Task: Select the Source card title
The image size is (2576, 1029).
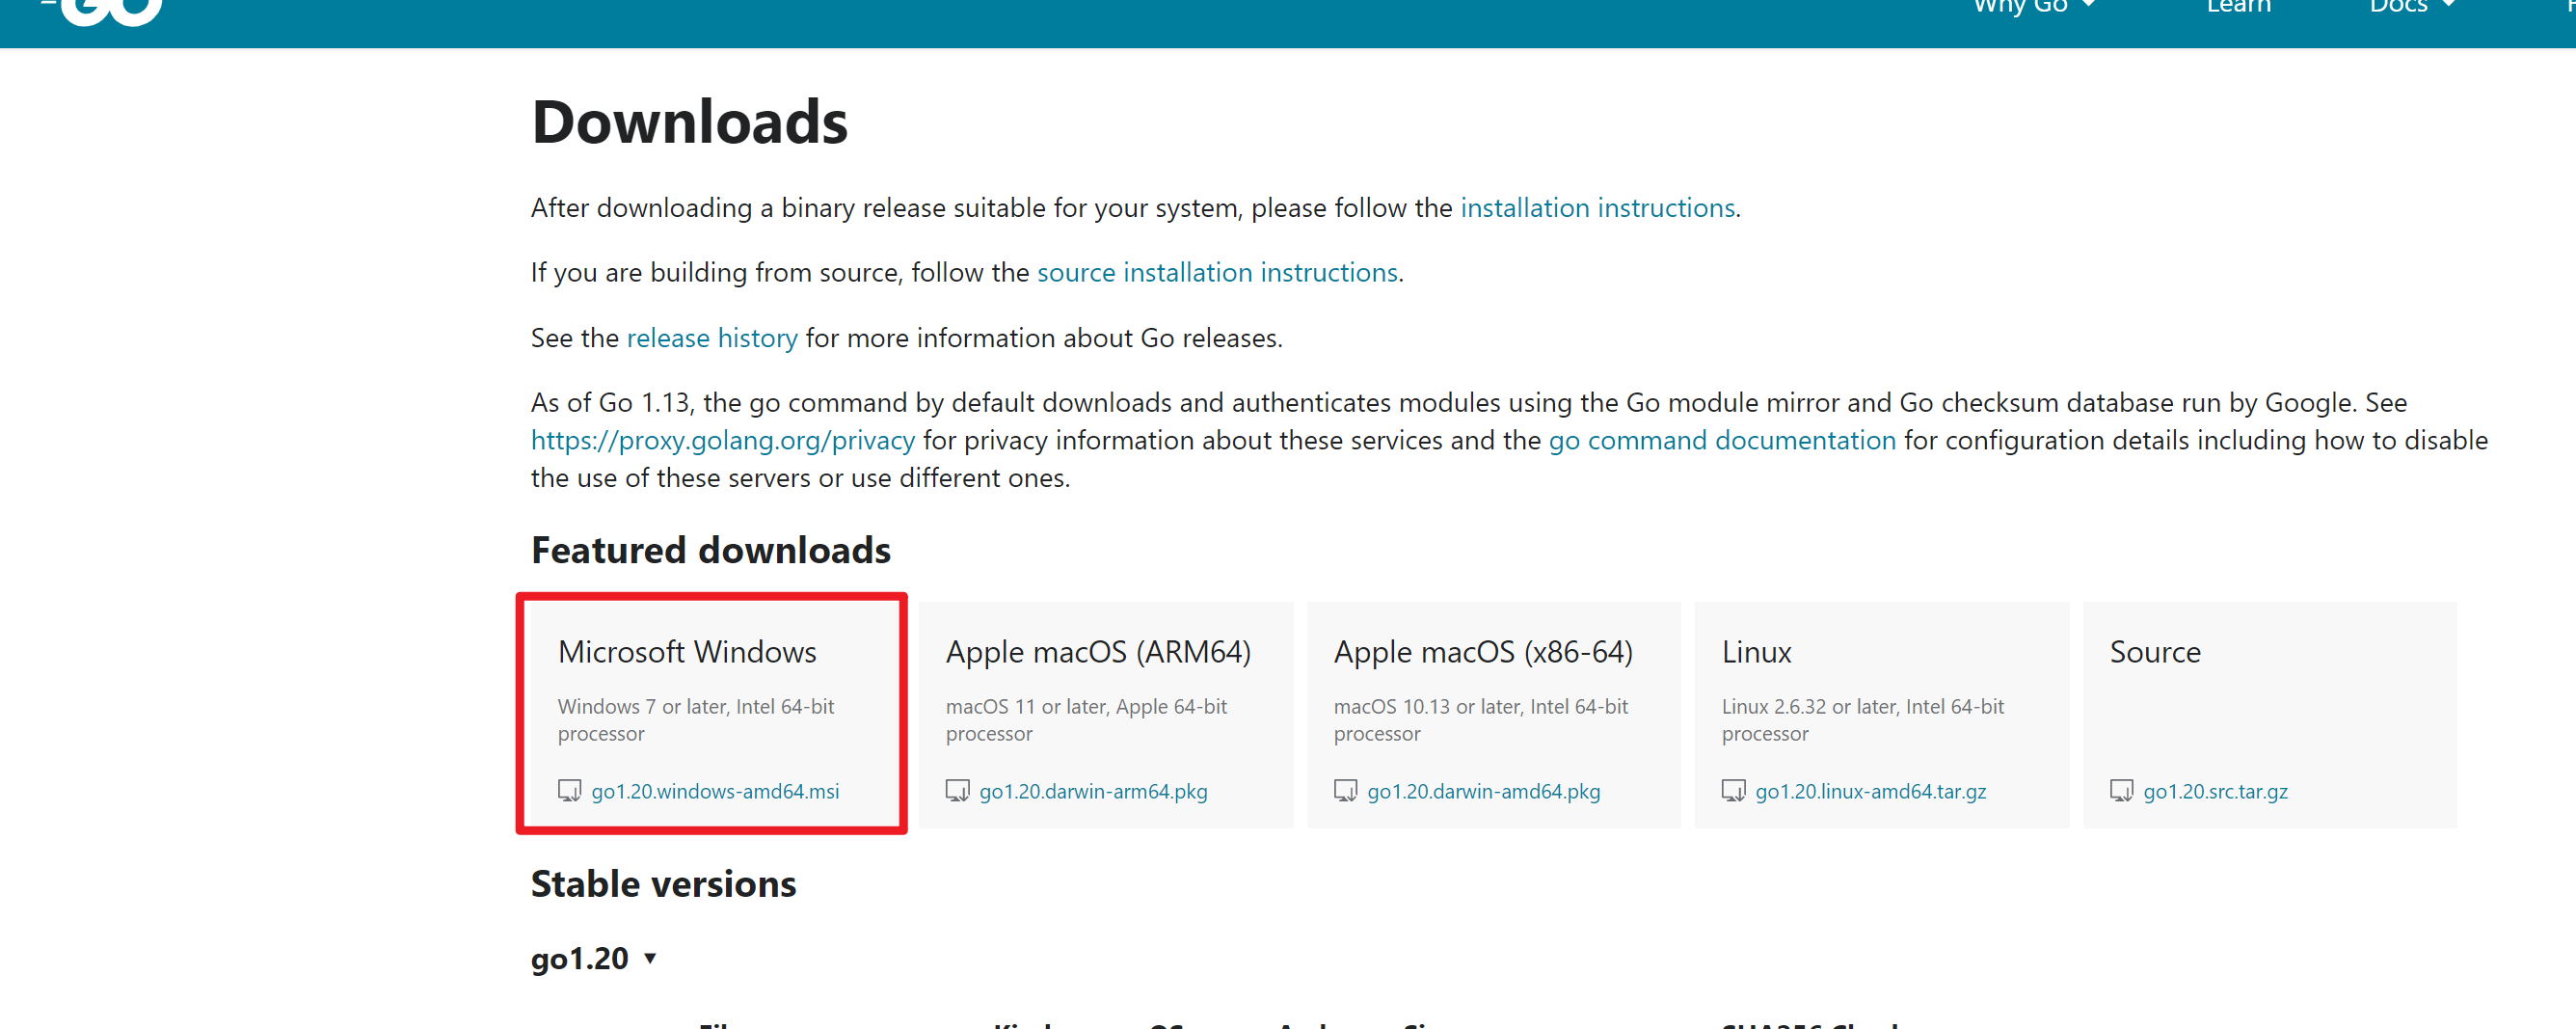Action: point(2155,652)
